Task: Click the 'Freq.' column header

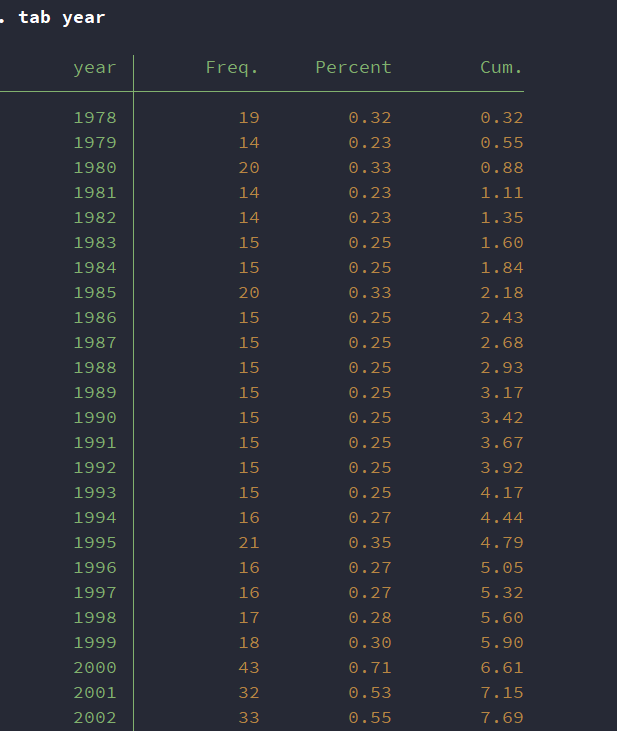Action: point(232,68)
